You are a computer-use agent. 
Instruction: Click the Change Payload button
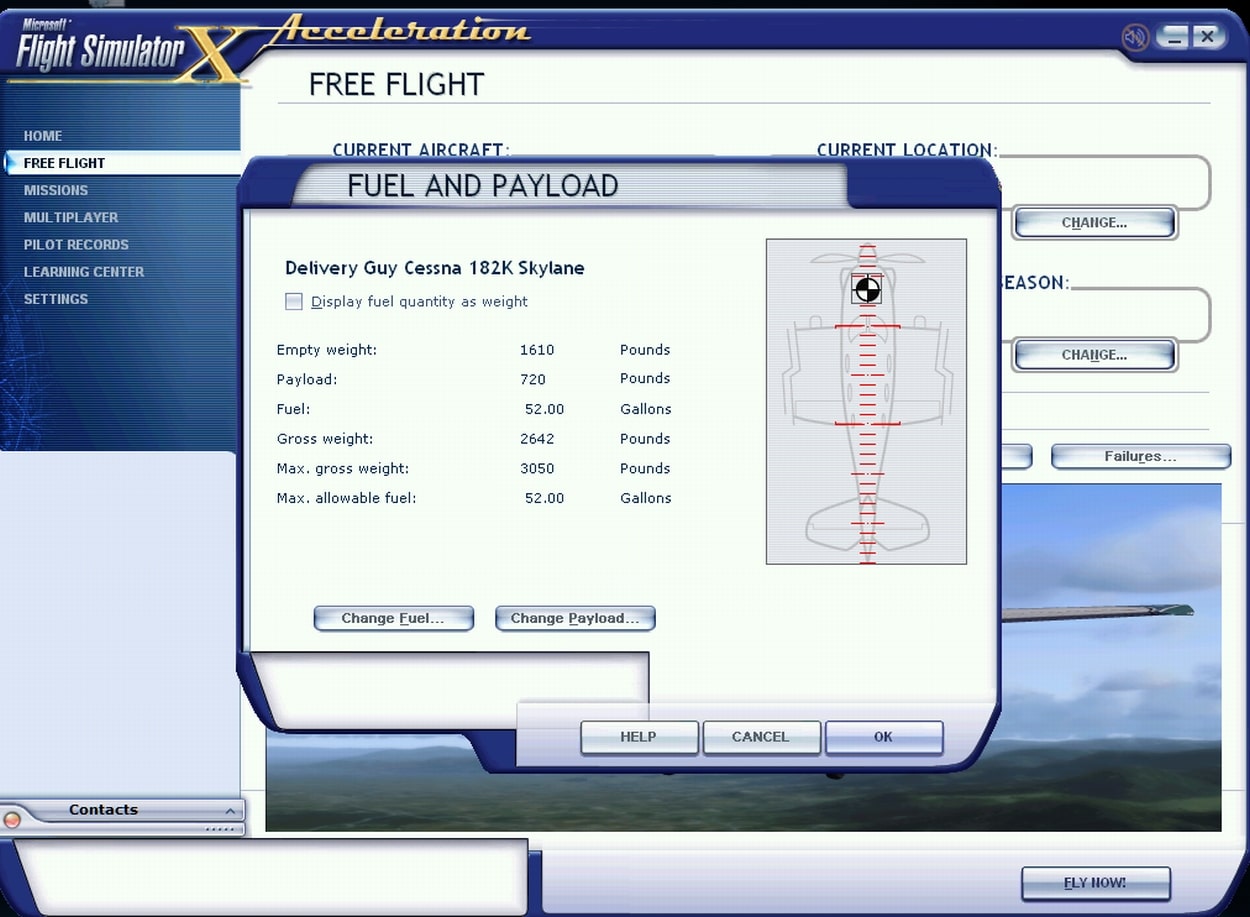[x=575, y=618]
